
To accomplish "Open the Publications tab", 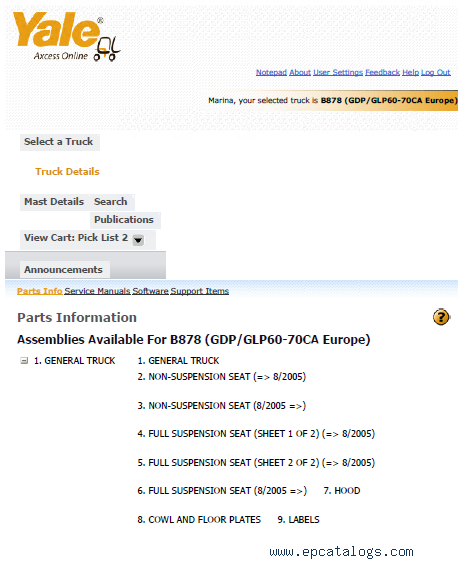I will pyautogui.click(x=124, y=220).
